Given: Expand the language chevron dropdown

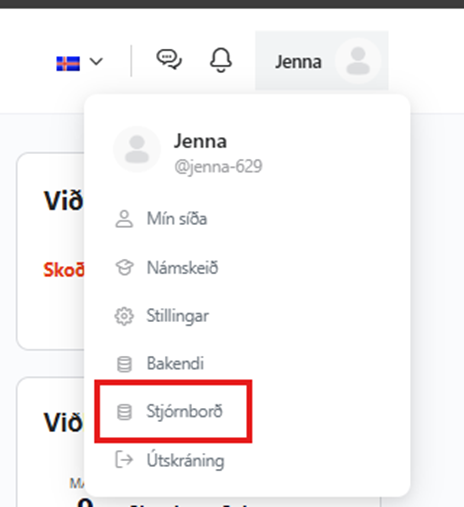Looking at the screenshot, I should coord(96,62).
